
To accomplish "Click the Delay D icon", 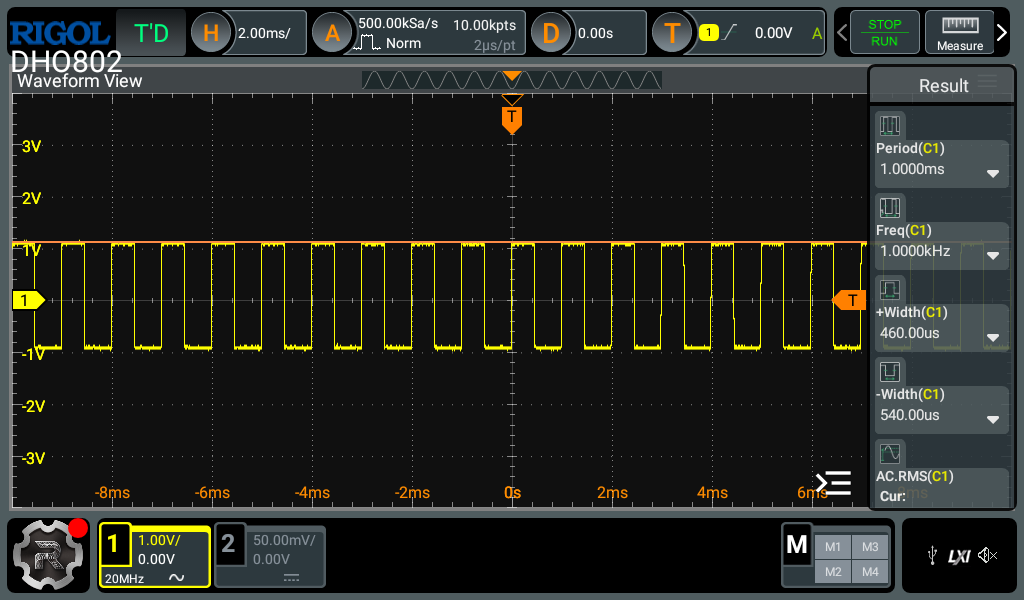I will click(x=550, y=33).
